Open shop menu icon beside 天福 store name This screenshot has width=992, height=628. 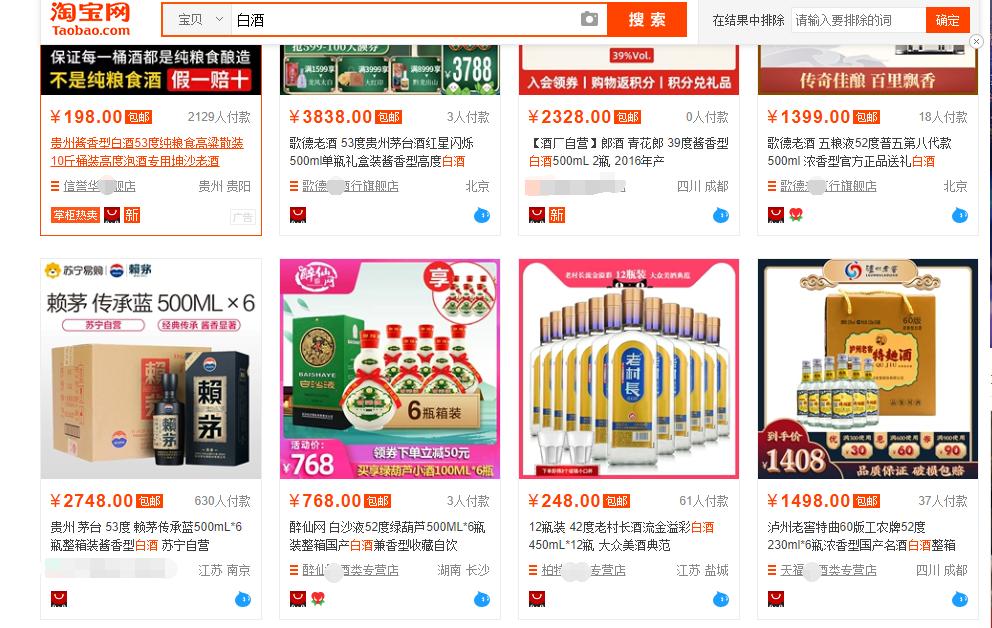[772, 570]
